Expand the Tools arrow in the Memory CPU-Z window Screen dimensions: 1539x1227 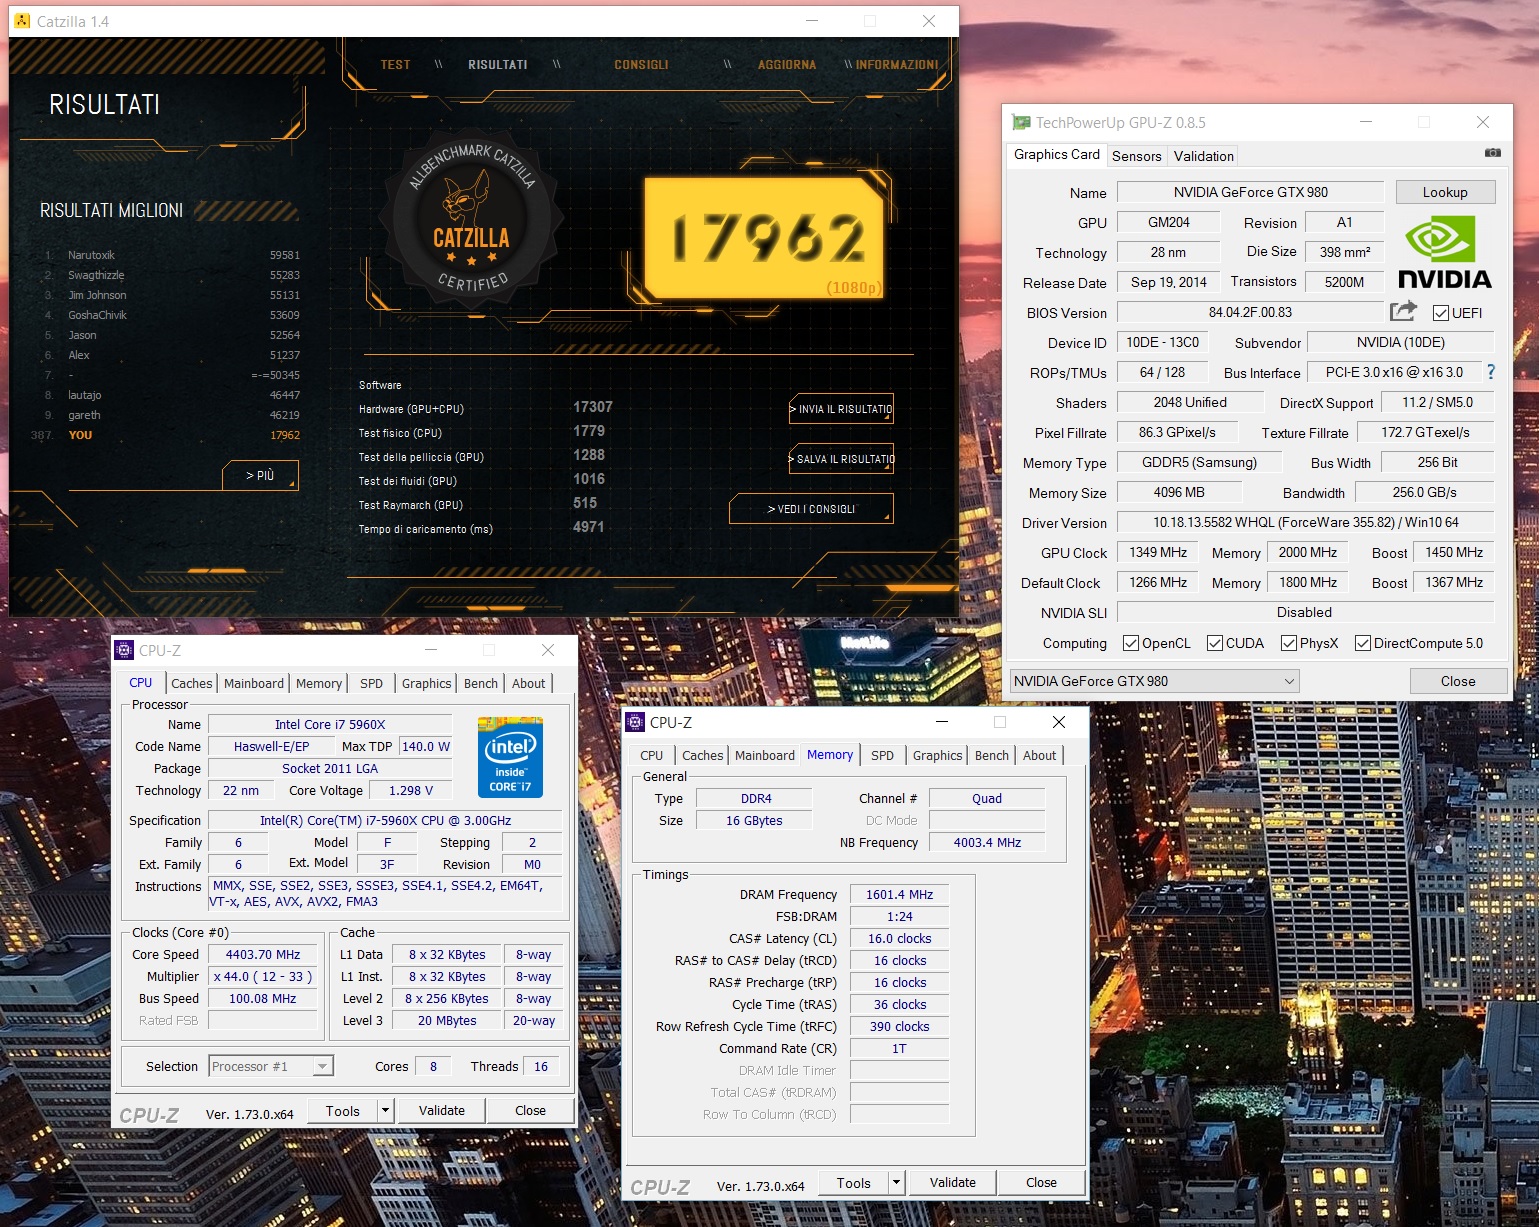pyautogui.click(x=896, y=1183)
